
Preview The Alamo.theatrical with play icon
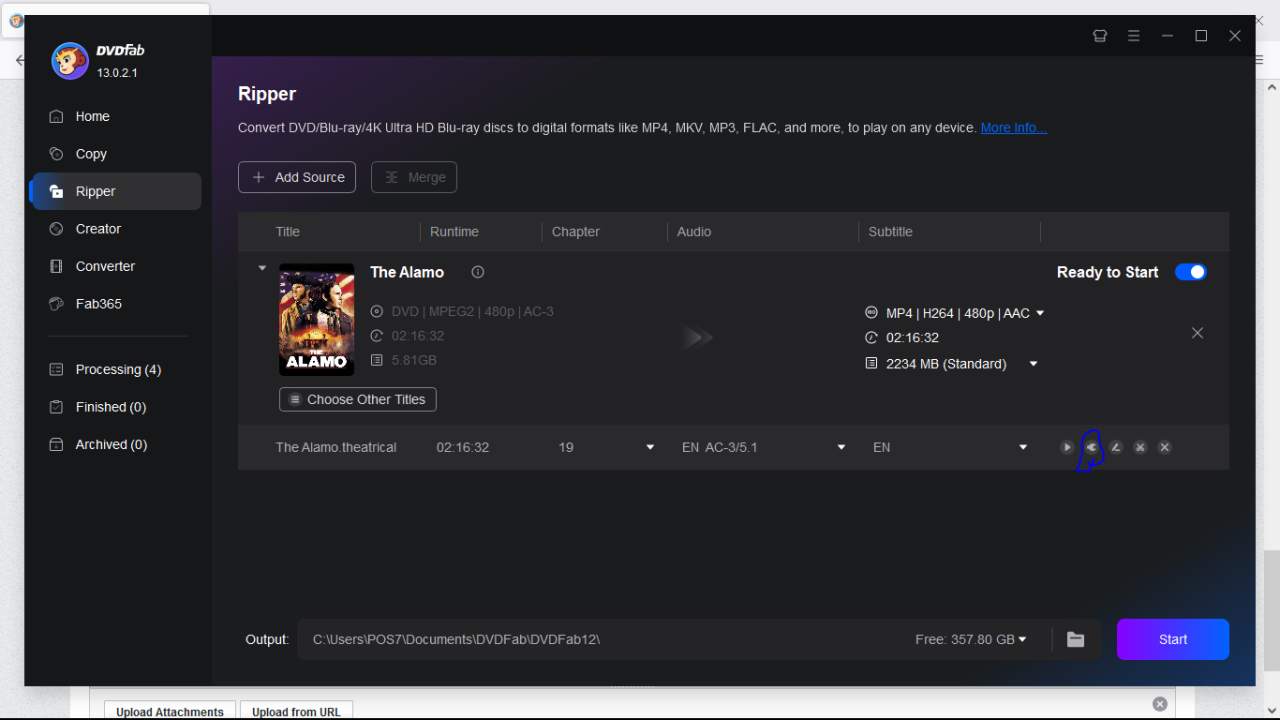pyautogui.click(x=1067, y=447)
